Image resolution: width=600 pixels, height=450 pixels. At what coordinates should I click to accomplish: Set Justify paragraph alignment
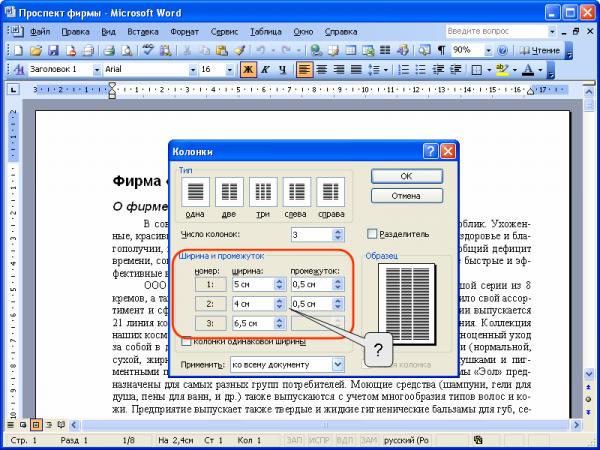356,70
